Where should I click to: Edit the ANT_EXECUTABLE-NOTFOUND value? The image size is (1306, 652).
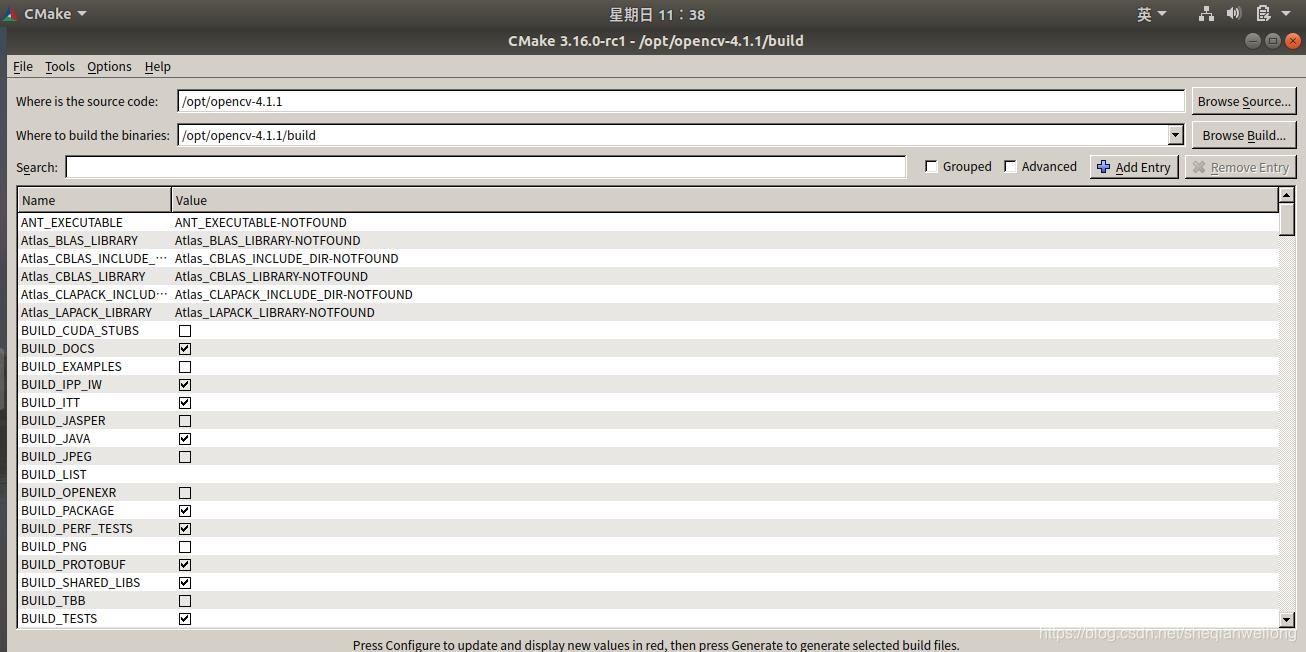(x=261, y=223)
